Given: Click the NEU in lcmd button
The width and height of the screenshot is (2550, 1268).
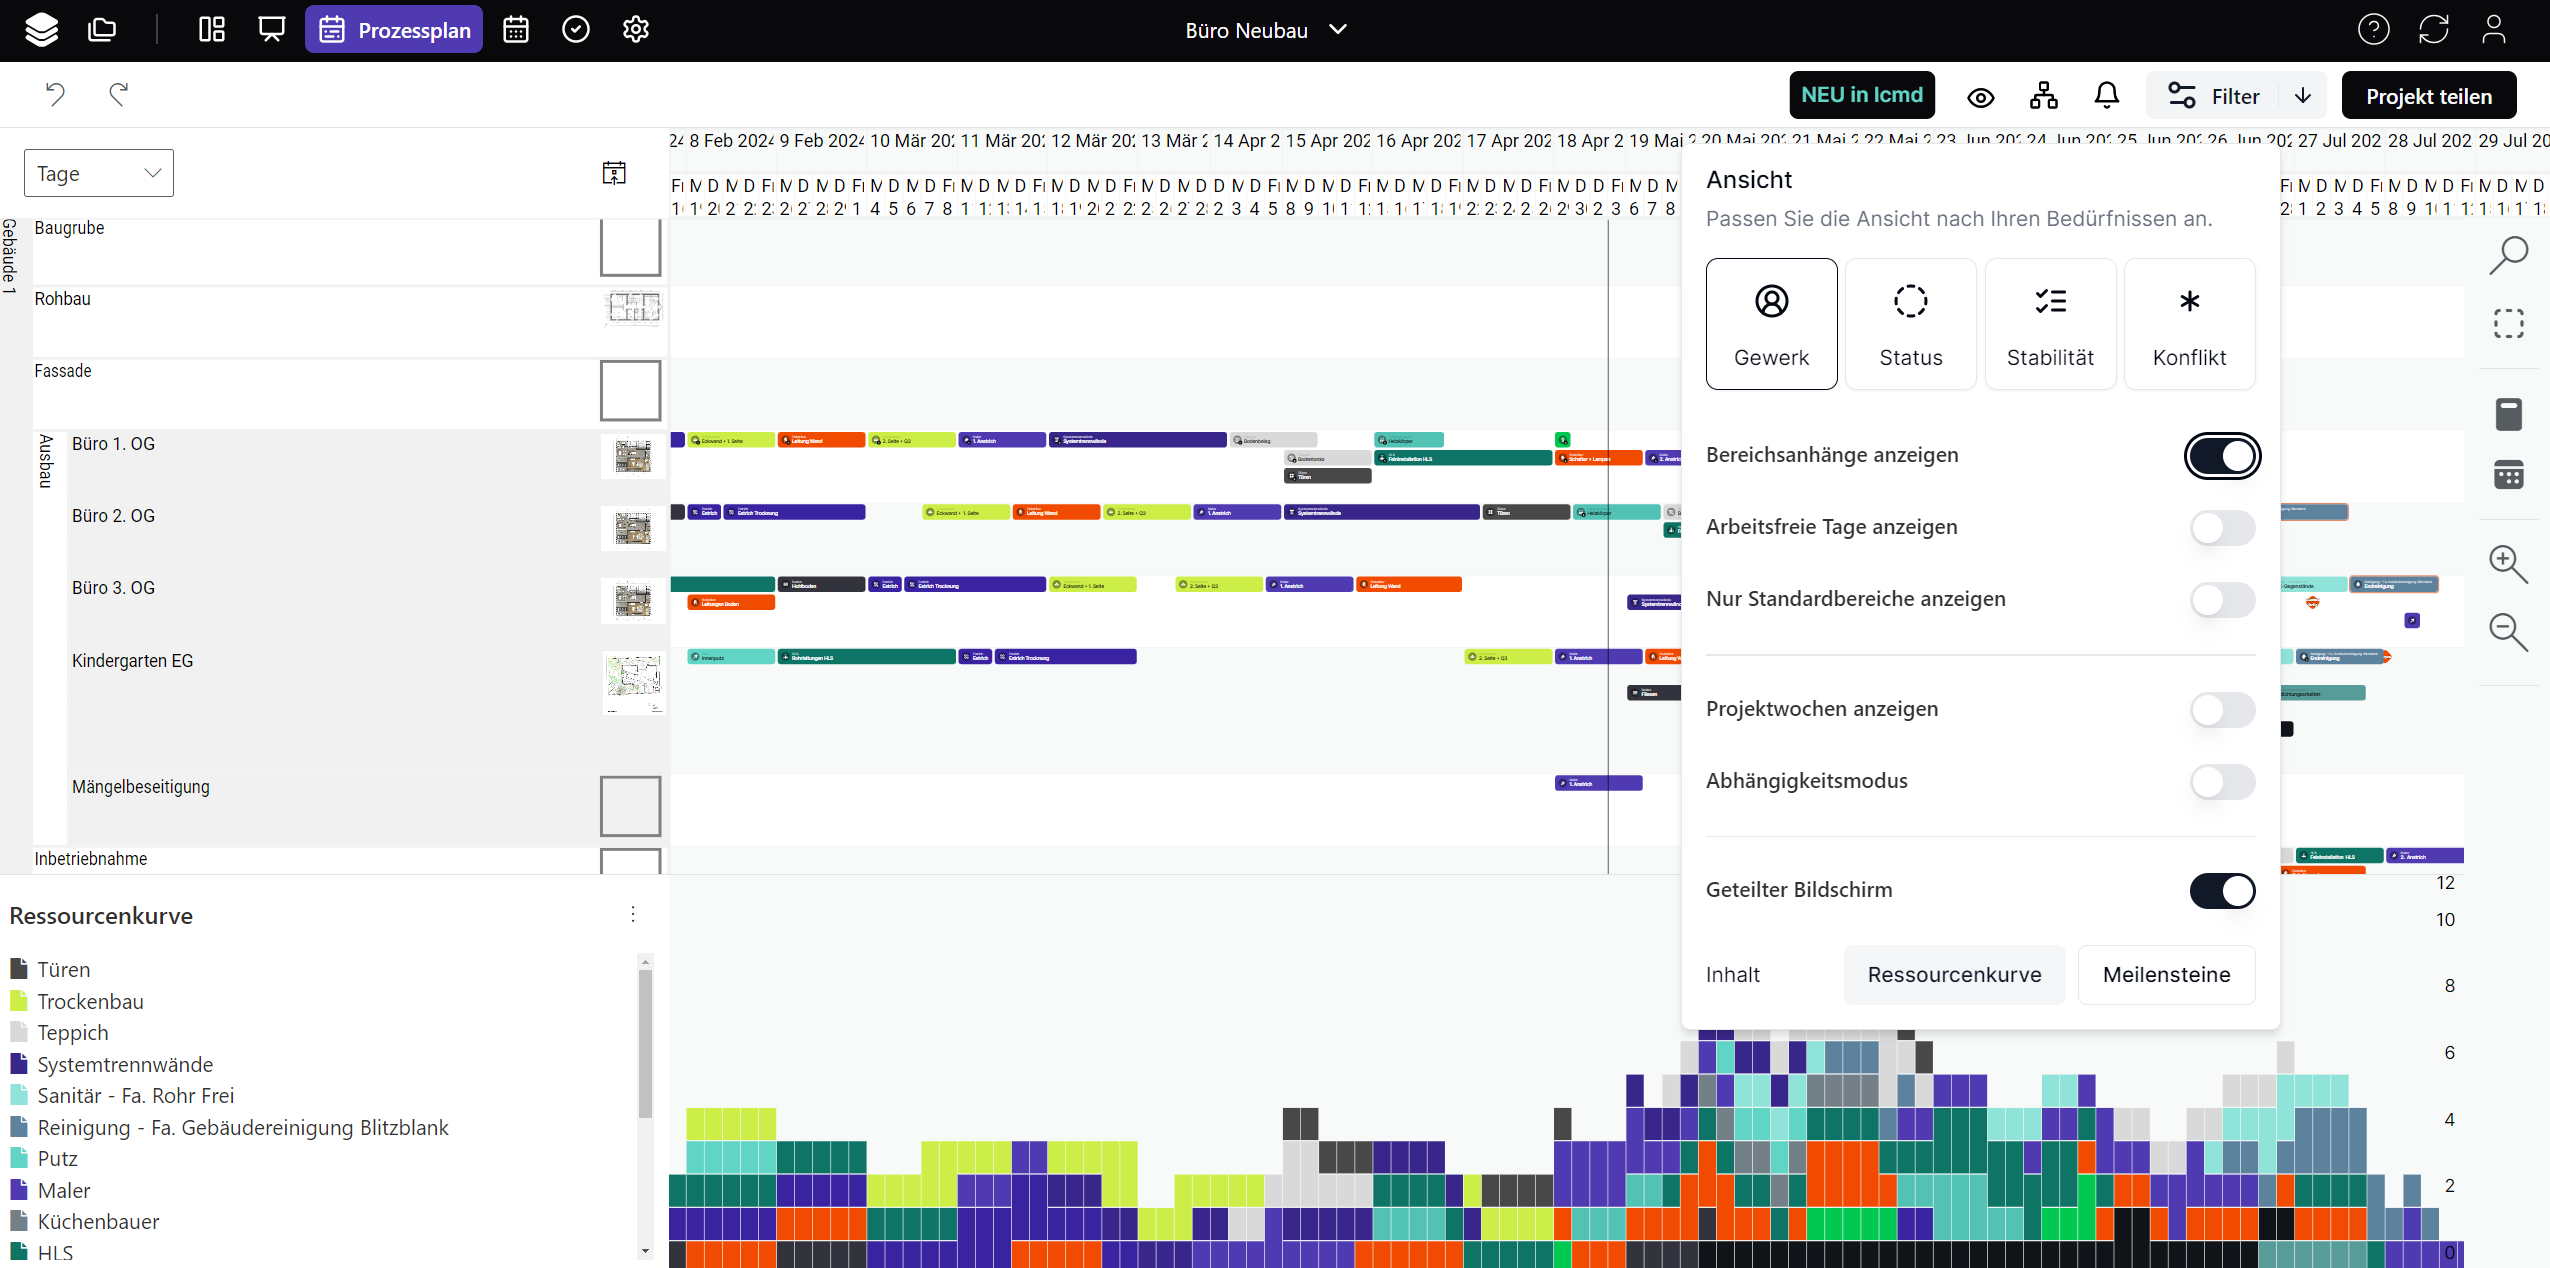Looking at the screenshot, I should click(x=1862, y=95).
